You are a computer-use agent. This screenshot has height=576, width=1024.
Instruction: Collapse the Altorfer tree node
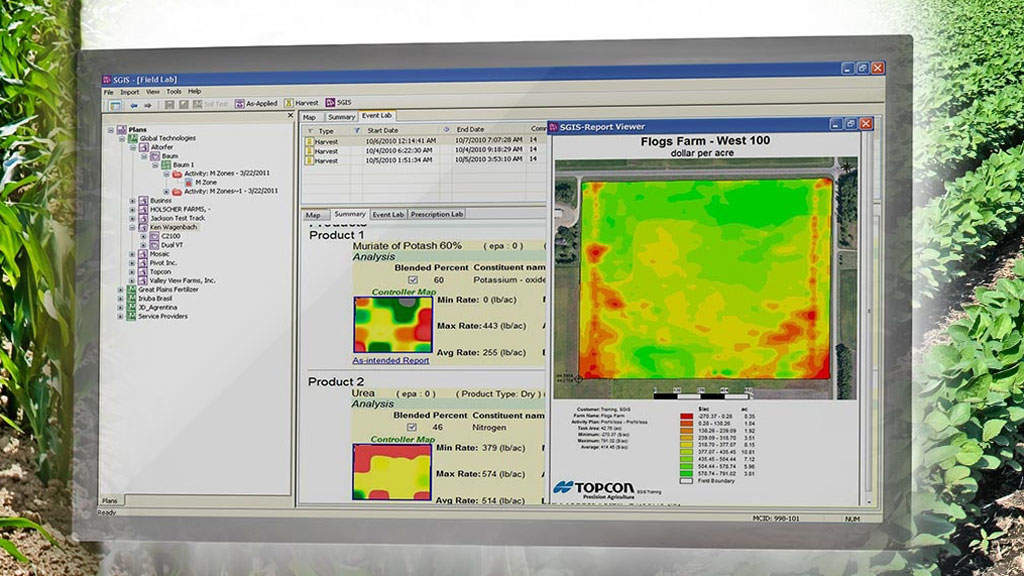[x=133, y=148]
